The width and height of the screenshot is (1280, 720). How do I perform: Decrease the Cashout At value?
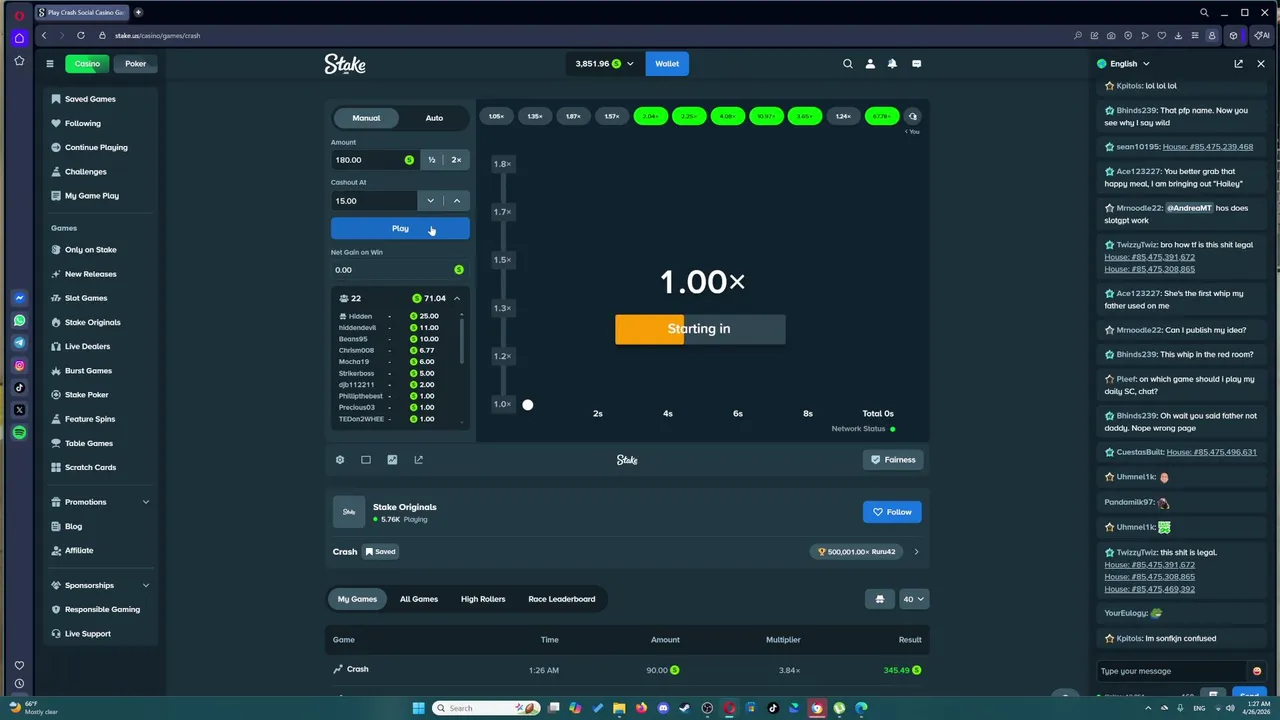(431, 201)
